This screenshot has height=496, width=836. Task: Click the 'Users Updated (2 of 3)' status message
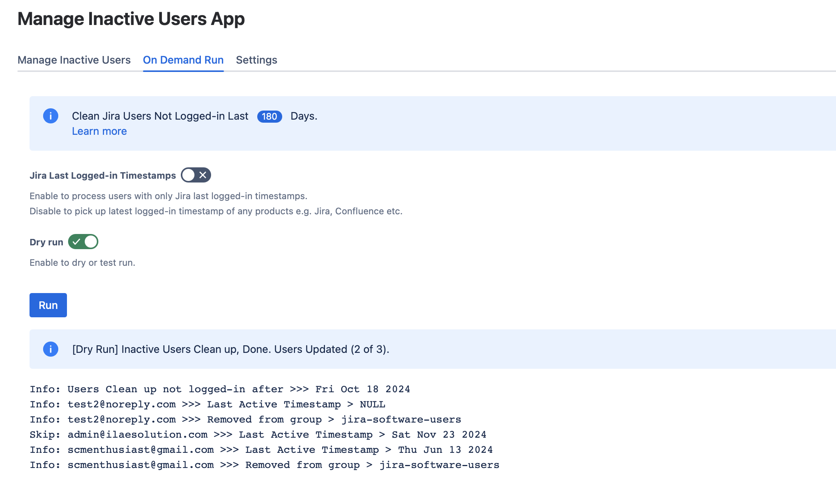(230, 349)
